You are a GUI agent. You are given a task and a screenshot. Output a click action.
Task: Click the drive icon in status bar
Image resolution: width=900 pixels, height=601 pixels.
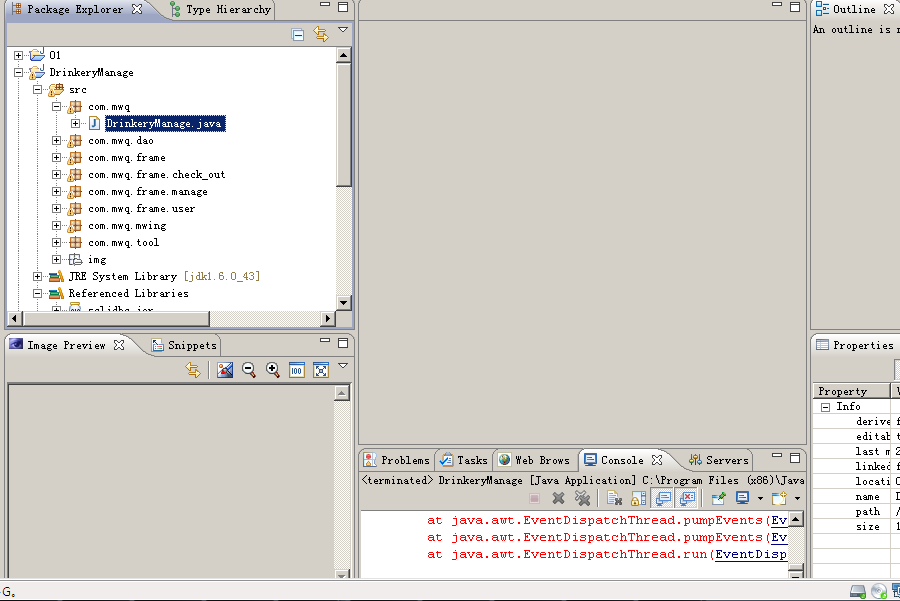pyautogui.click(x=858, y=591)
